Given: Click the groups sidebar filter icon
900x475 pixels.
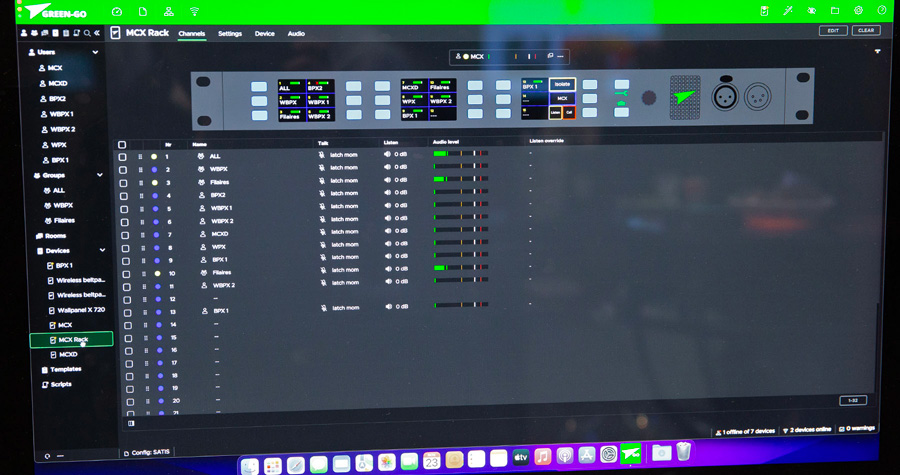Looking at the screenshot, I should [x=34, y=33].
